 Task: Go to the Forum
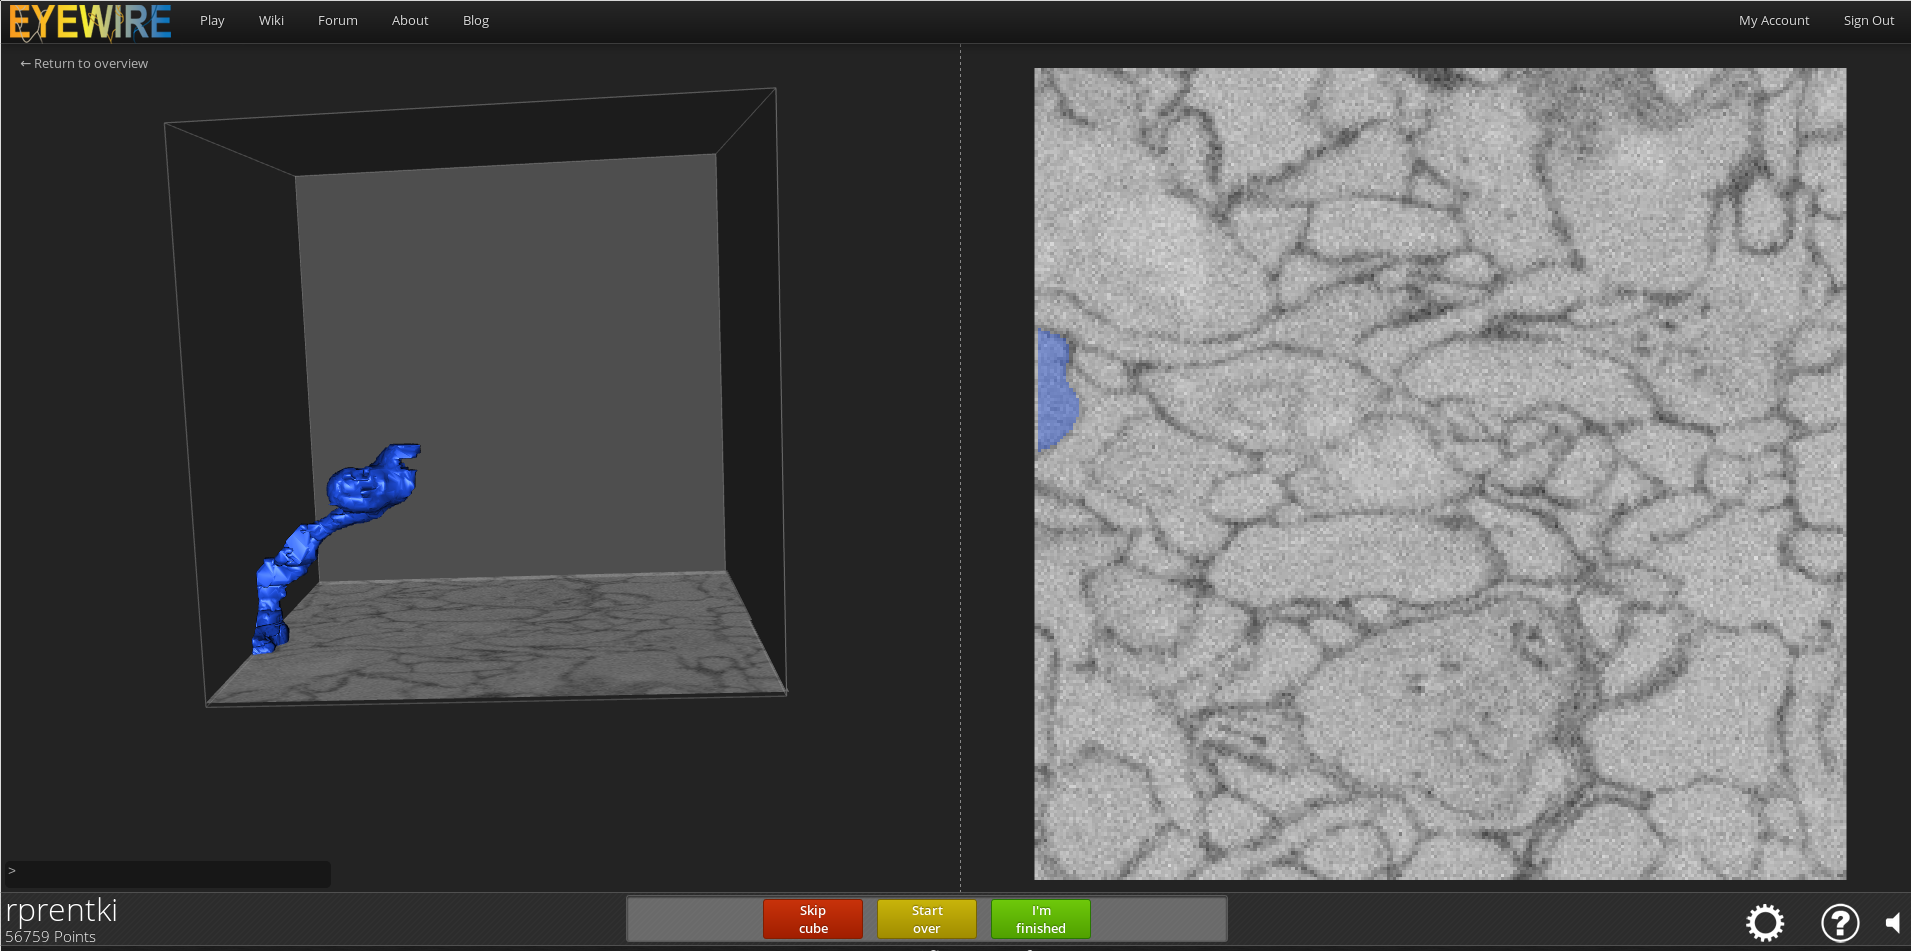(x=337, y=21)
